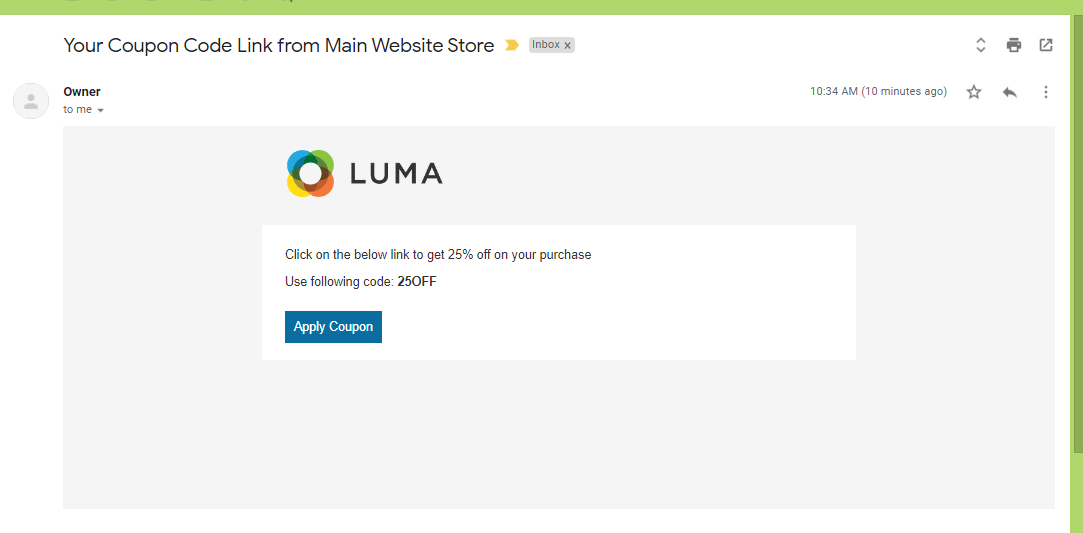Expand recipient details arrow beside 'to me'
The height and width of the screenshot is (533, 1083).
coord(101,110)
